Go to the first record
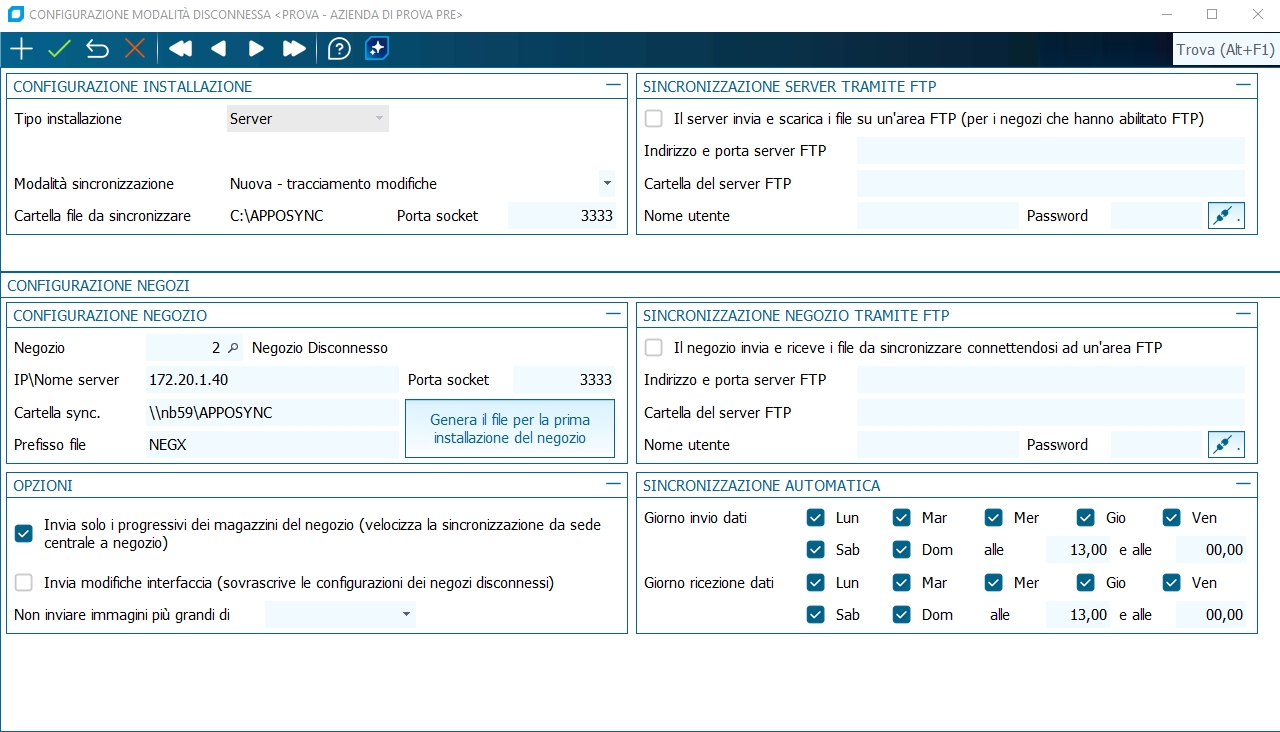Viewport: 1280px width, 732px height. click(180, 49)
